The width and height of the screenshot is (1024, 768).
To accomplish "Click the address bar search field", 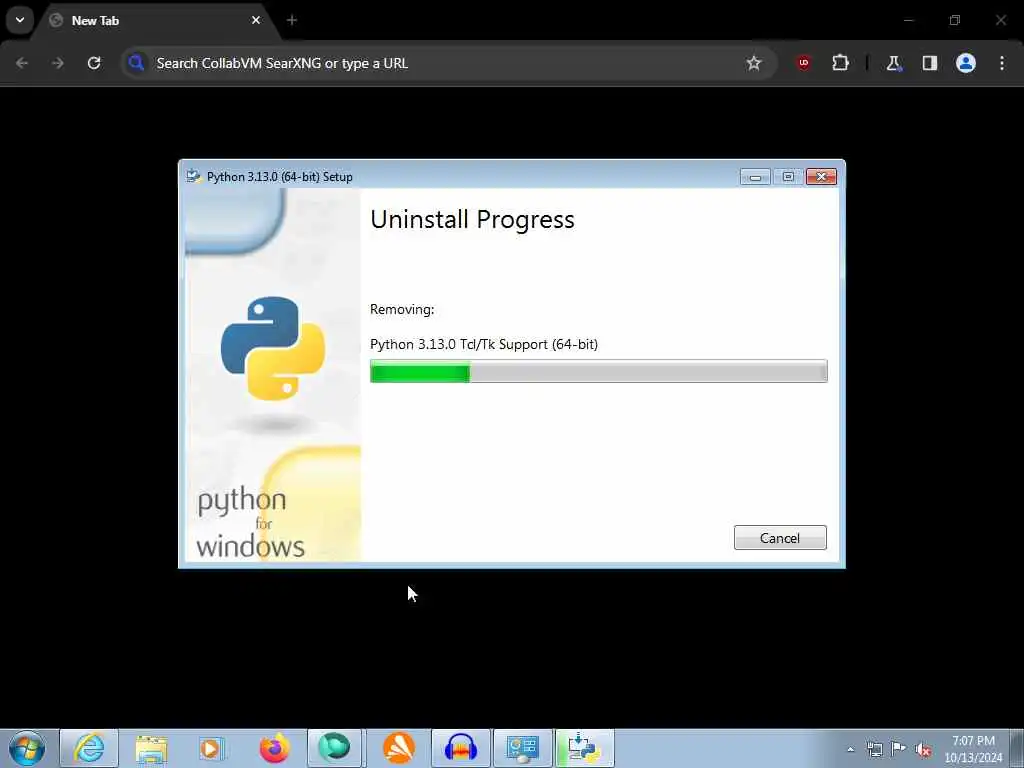I will coord(447,63).
